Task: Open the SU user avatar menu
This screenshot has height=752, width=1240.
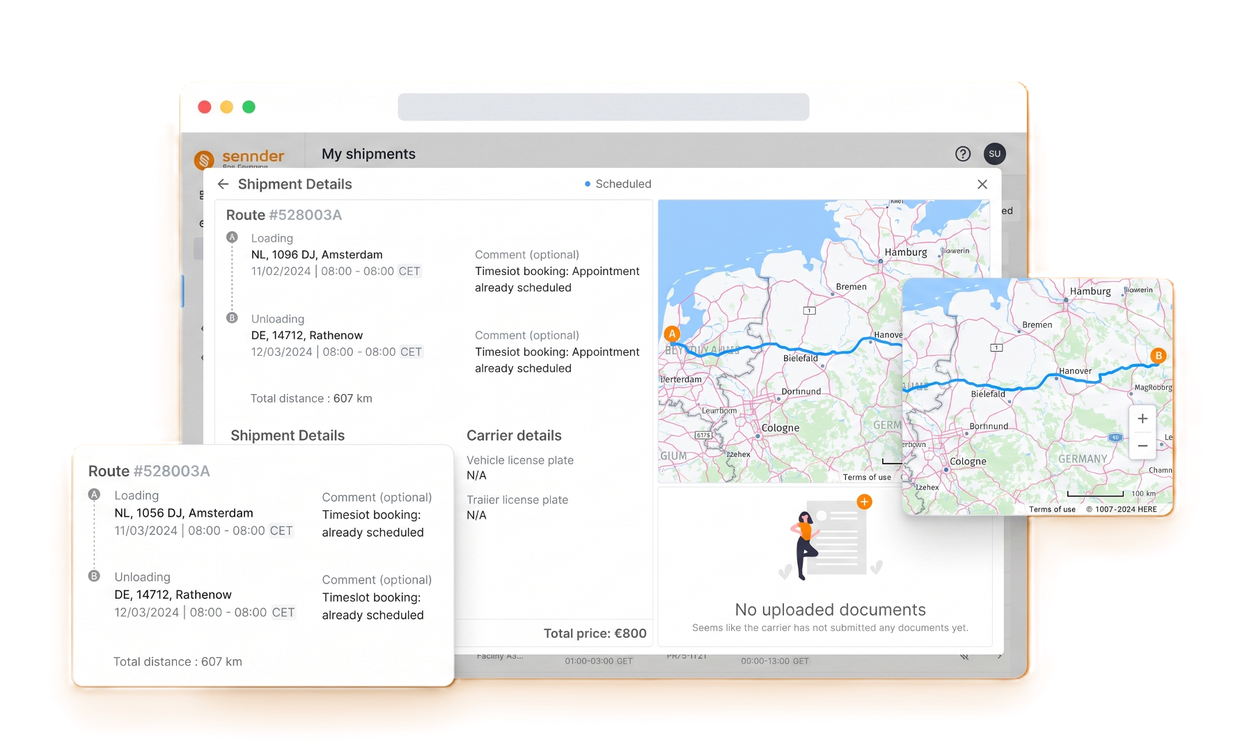Action: [994, 154]
